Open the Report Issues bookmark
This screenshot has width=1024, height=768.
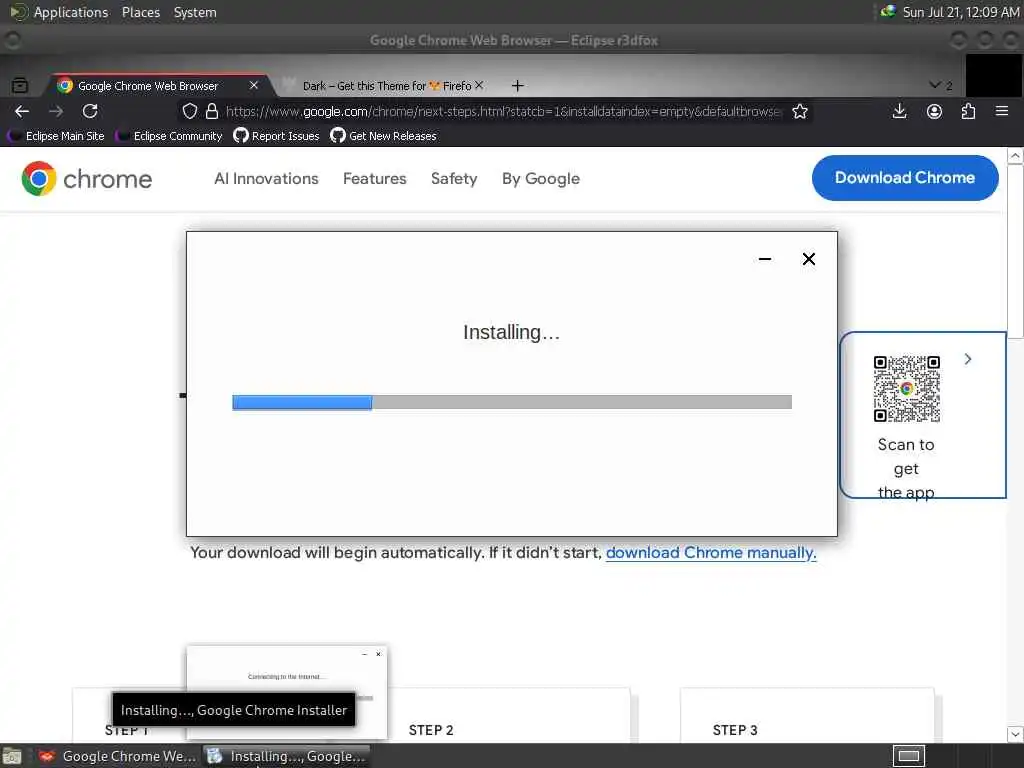click(x=276, y=136)
